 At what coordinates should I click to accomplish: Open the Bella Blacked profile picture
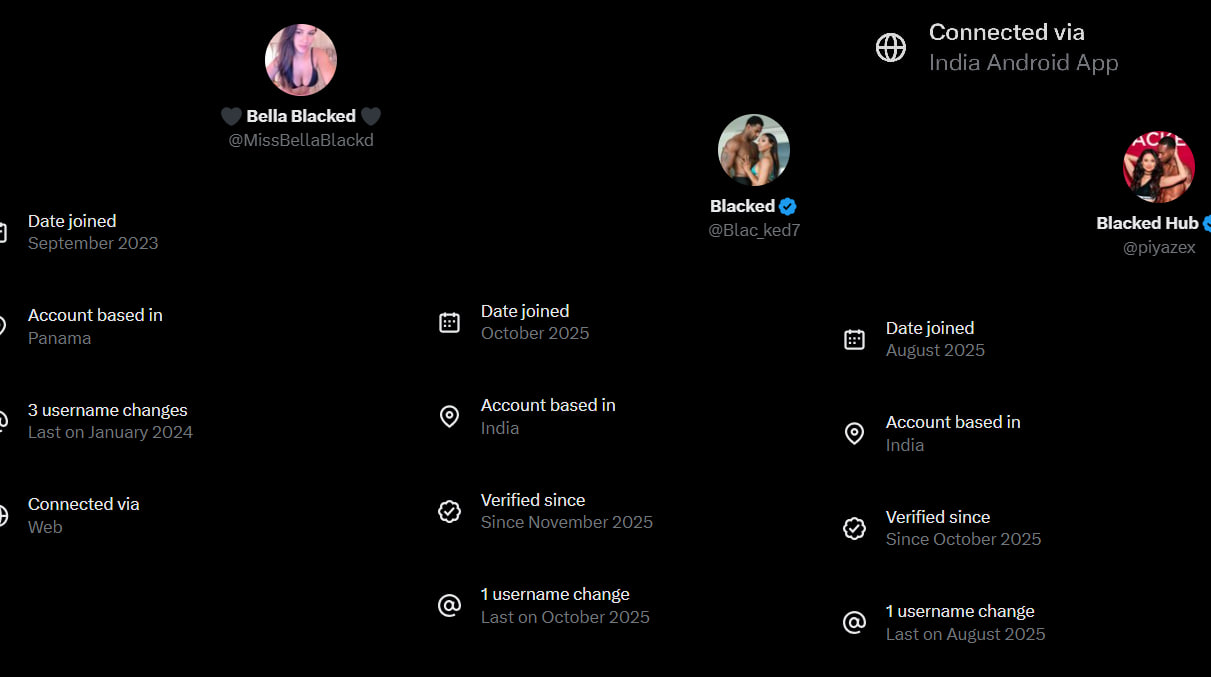click(301, 60)
